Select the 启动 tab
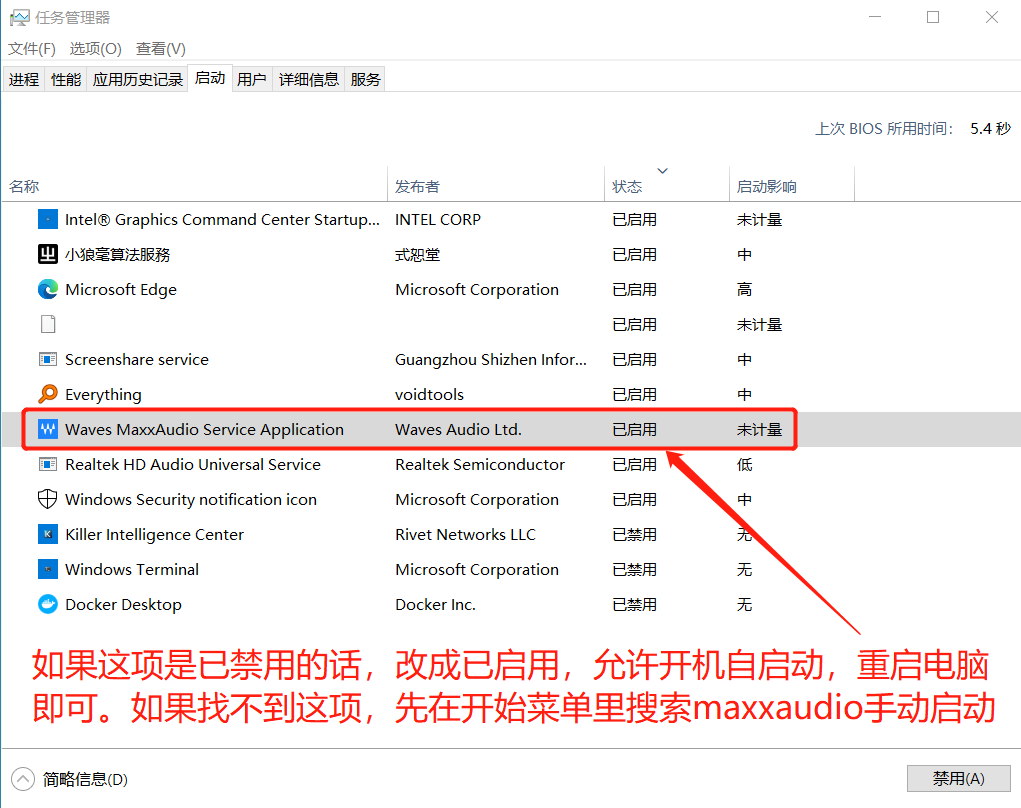 click(x=210, y=78)
